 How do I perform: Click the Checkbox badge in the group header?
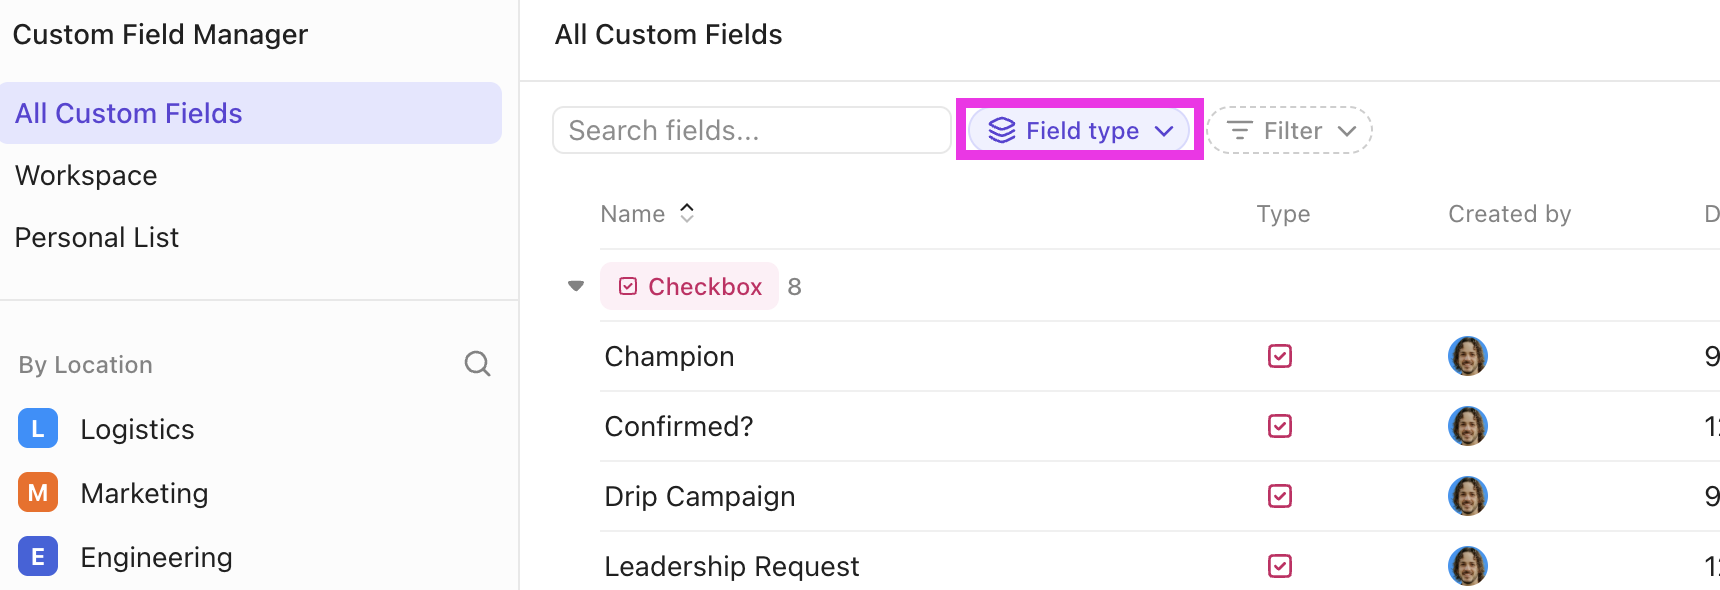(689, 286)
